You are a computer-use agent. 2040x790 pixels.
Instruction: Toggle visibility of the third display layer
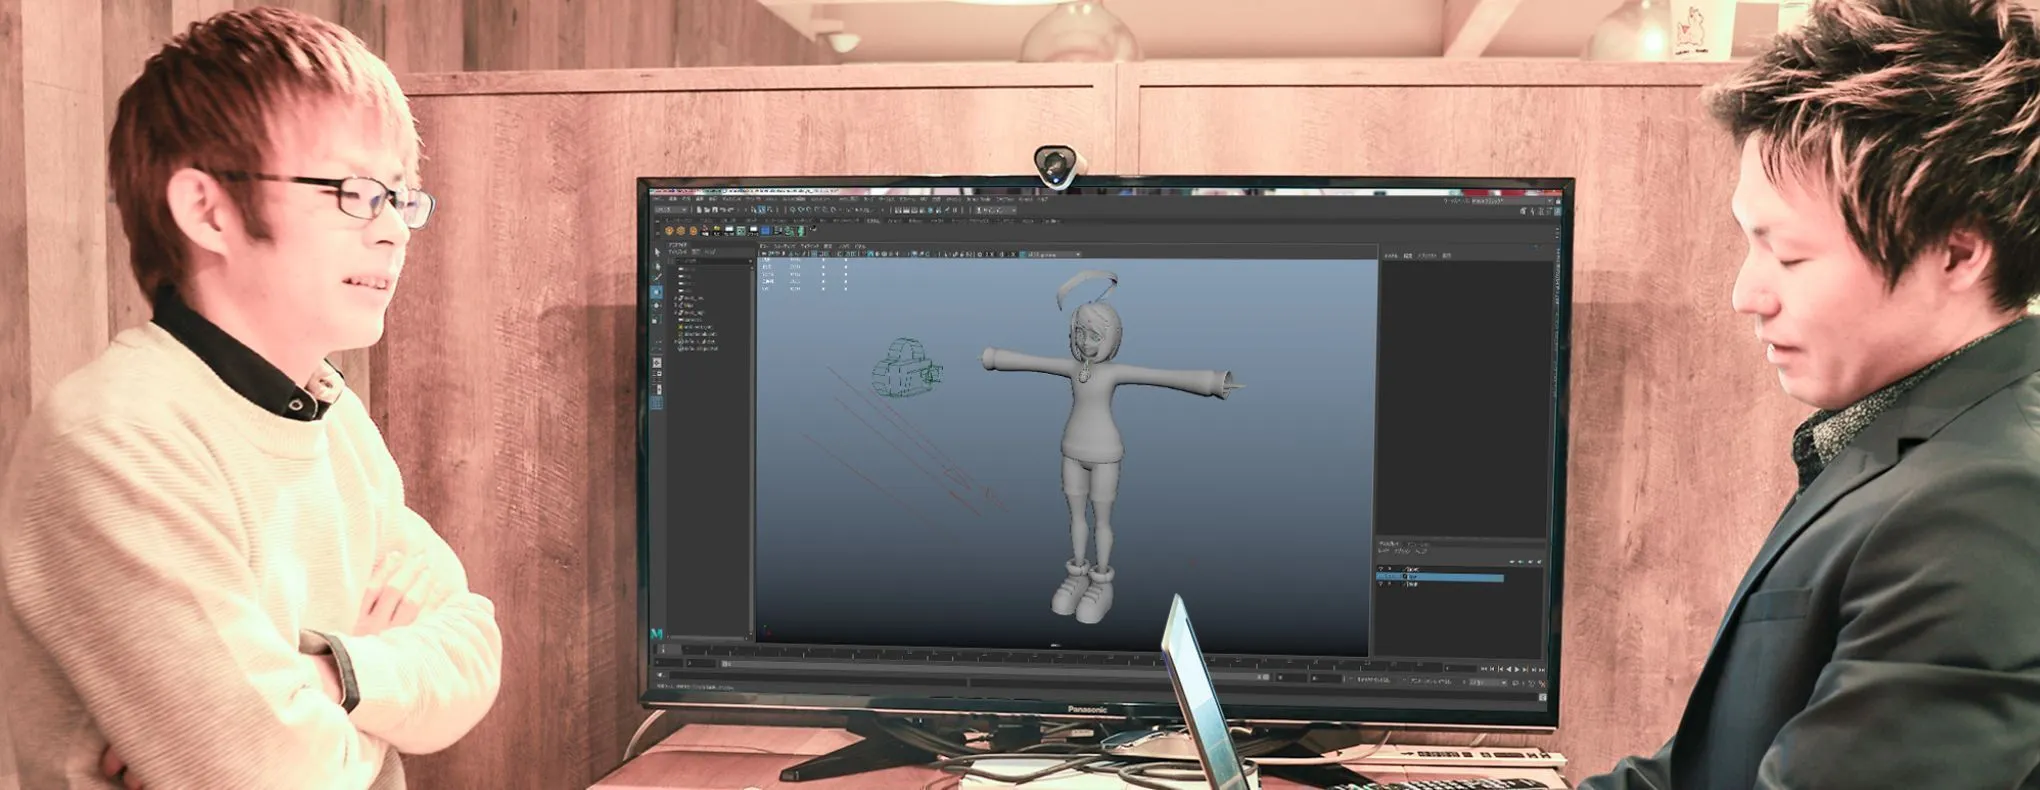(1381, 585)
